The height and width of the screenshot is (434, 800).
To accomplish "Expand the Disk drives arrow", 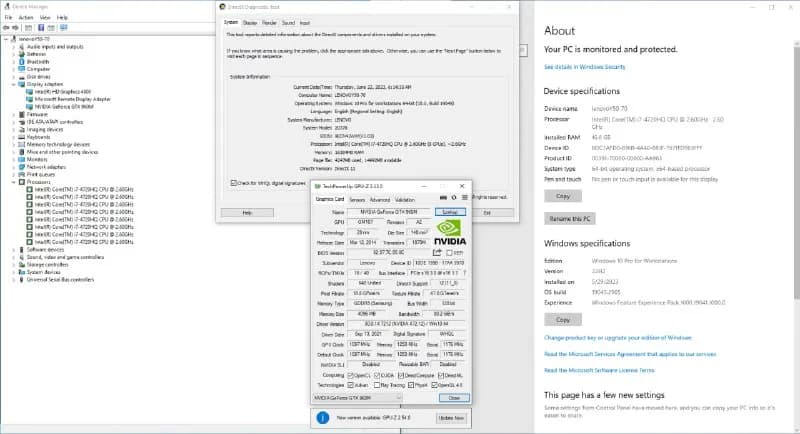I will click(14, 77).
